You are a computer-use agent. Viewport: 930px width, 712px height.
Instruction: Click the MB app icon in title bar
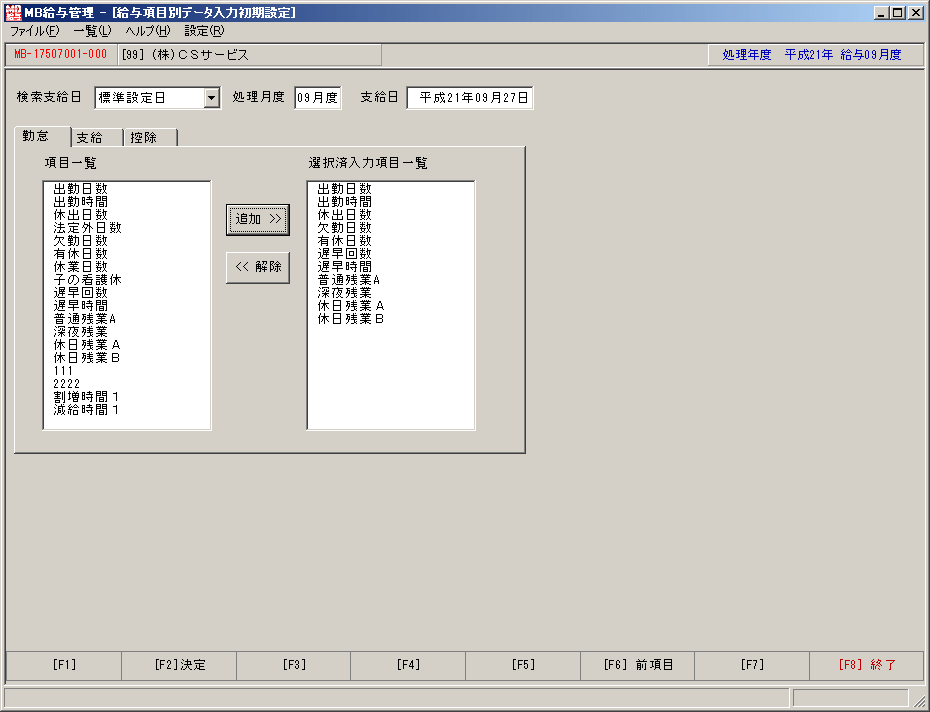click(12, 12)
